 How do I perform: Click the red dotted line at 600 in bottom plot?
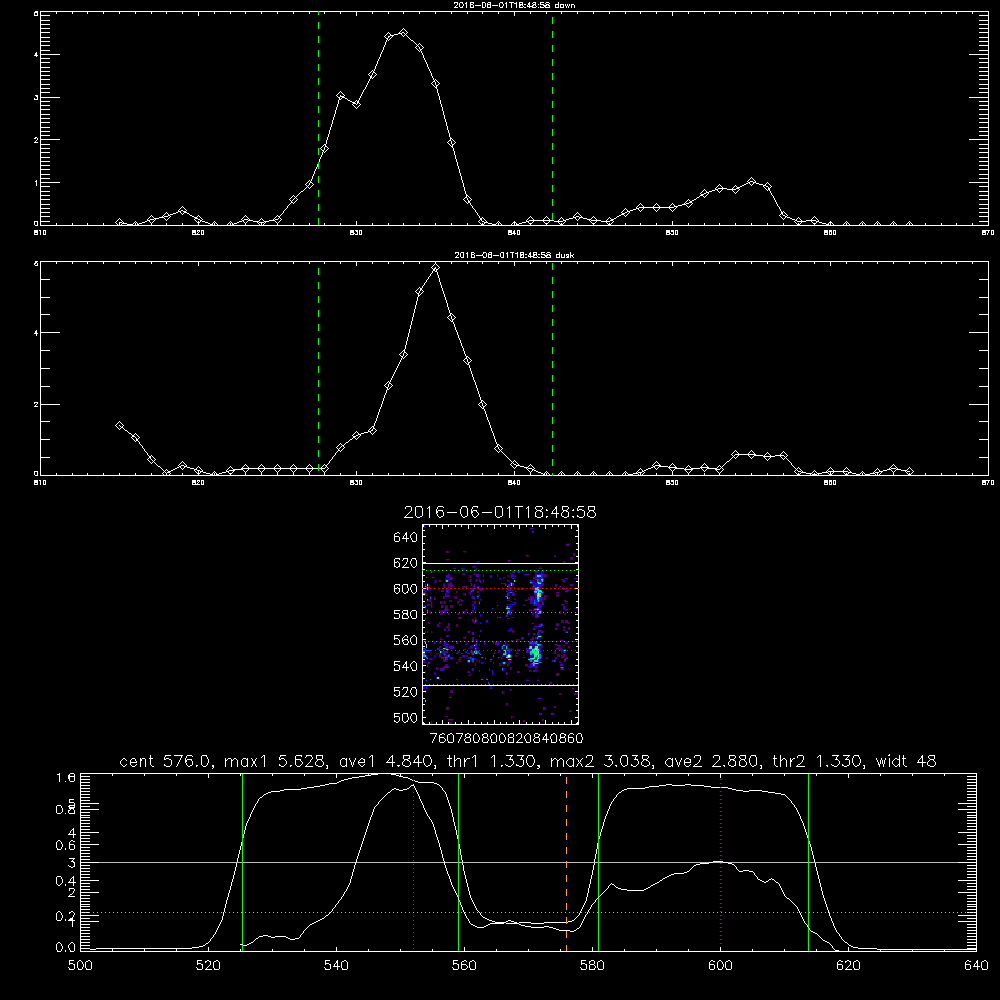pyautogui.click(x=721, y=861)
